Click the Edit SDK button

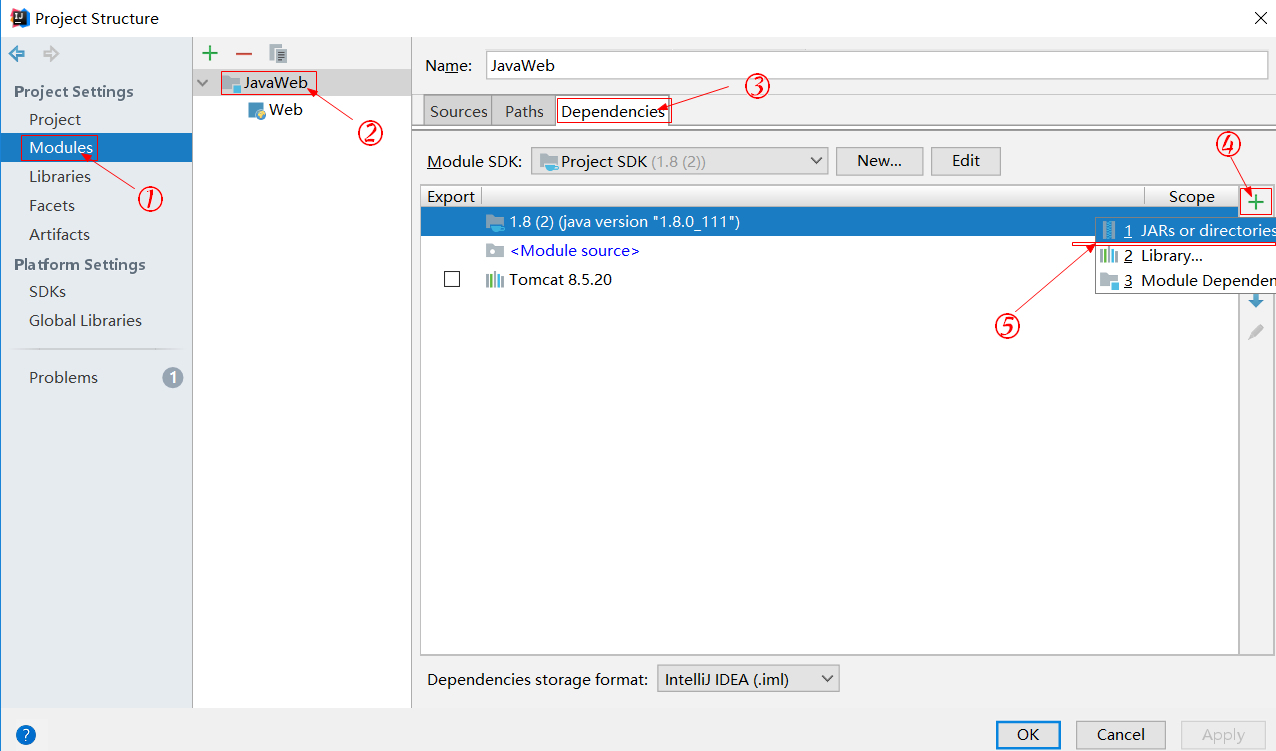click(x=965, y=160)
